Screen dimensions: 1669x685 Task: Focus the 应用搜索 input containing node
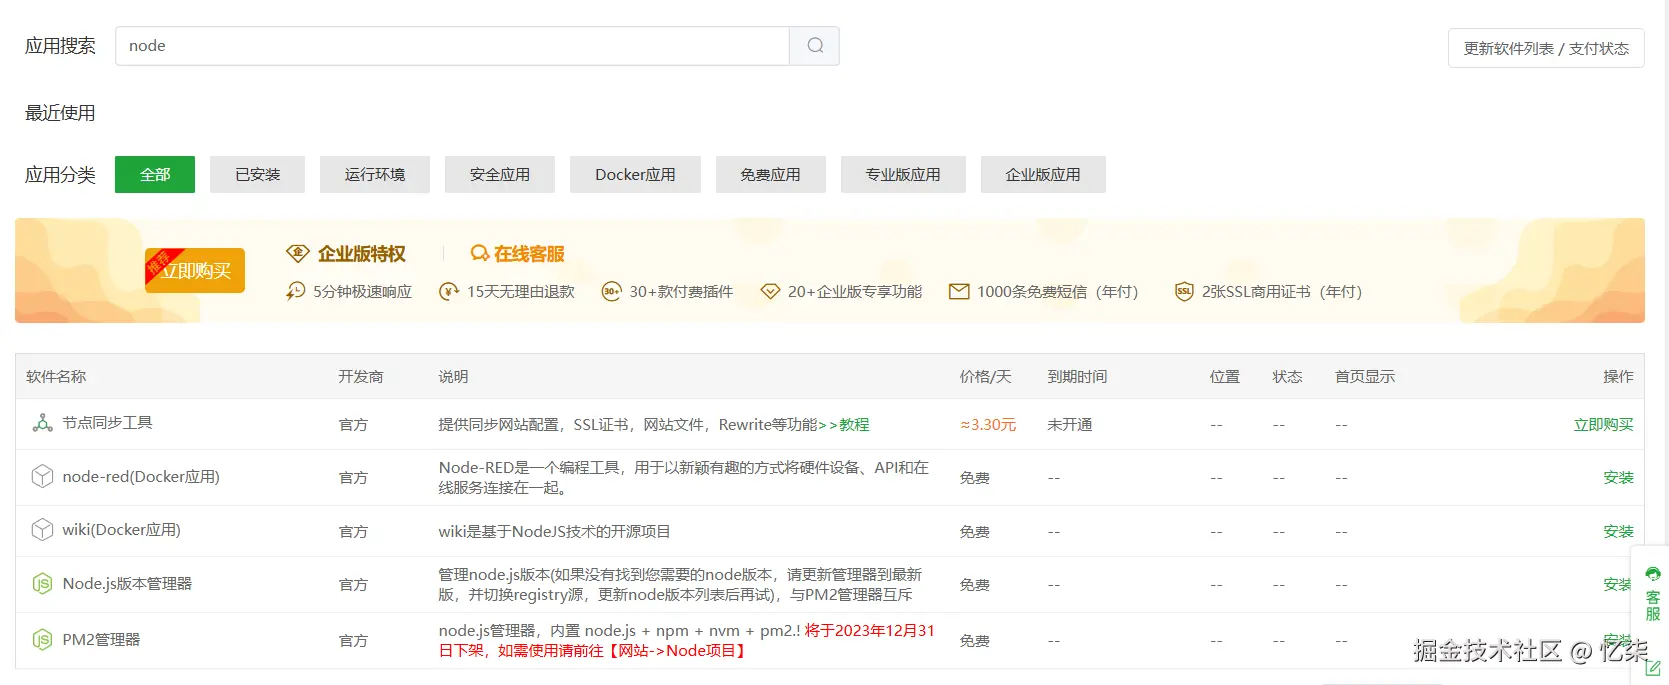point(452,46)
